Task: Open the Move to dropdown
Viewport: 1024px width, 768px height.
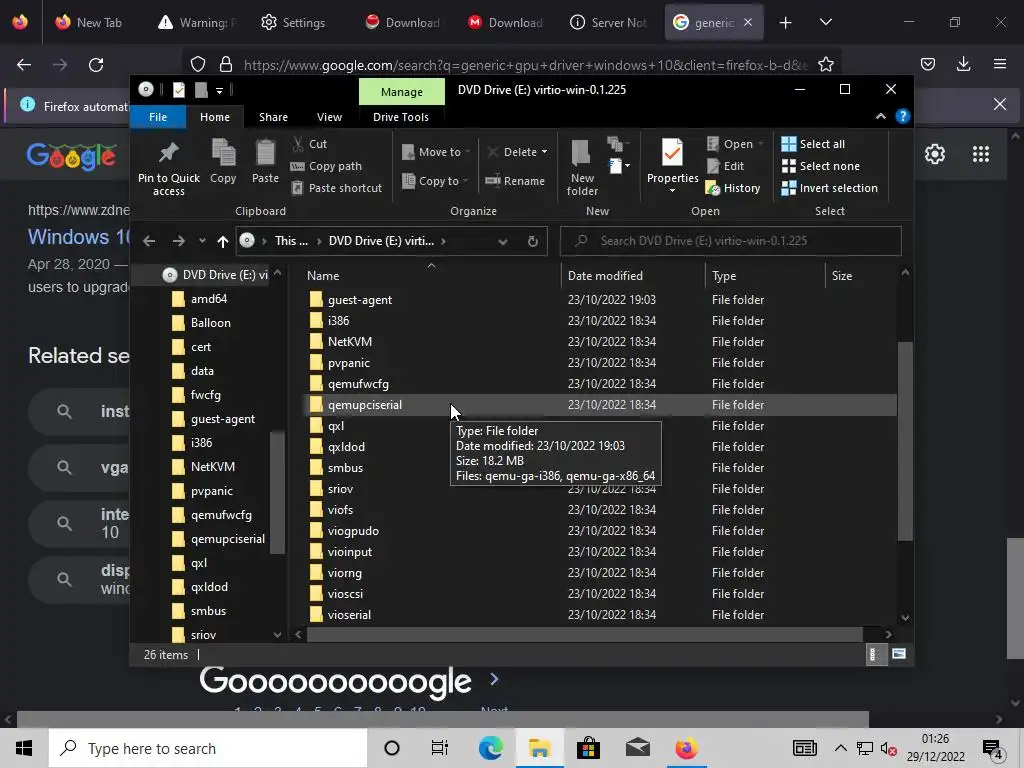Action: [x=436, y=152]
